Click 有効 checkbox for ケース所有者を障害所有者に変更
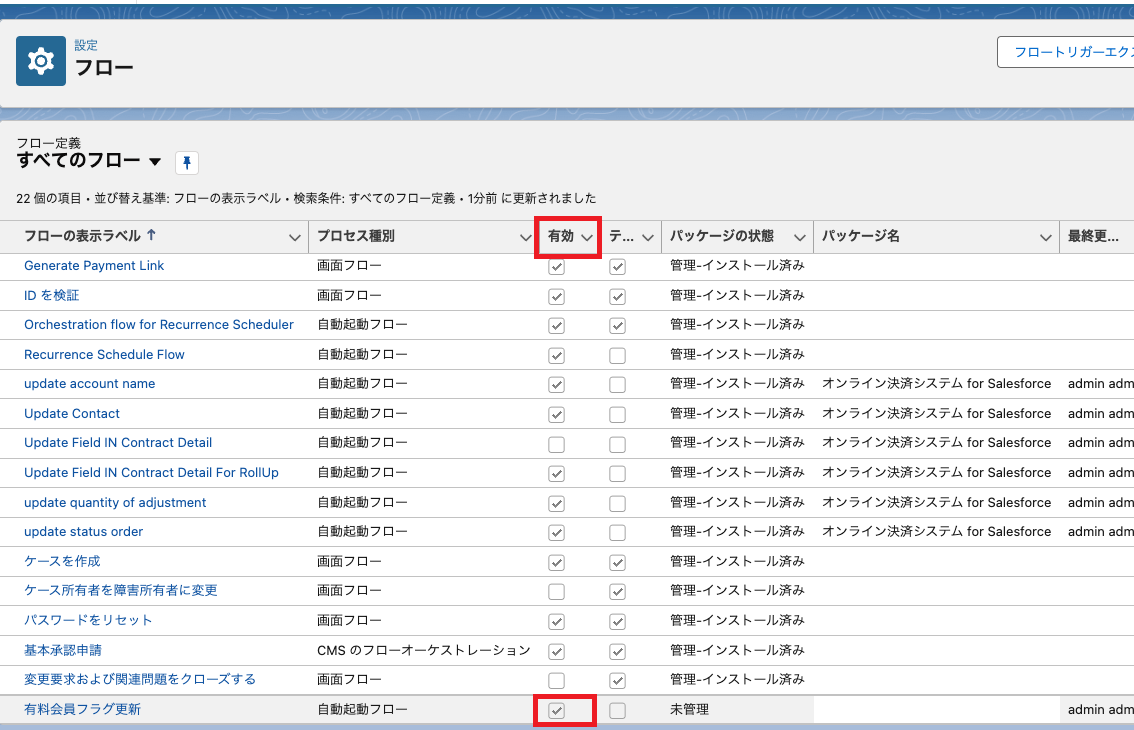 (x=556, y=592)
